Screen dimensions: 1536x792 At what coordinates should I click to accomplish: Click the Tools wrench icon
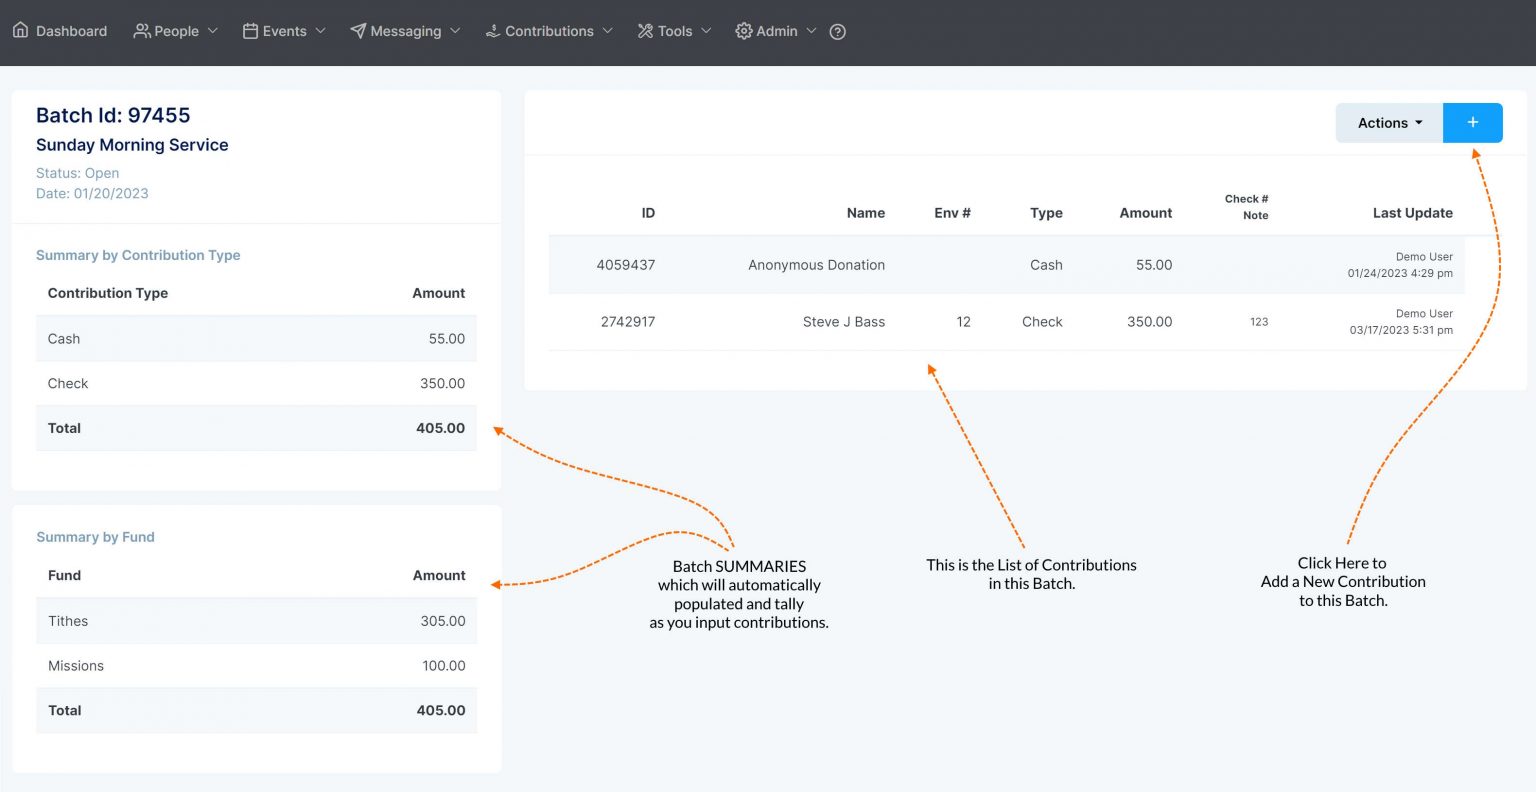pos(645,31)
